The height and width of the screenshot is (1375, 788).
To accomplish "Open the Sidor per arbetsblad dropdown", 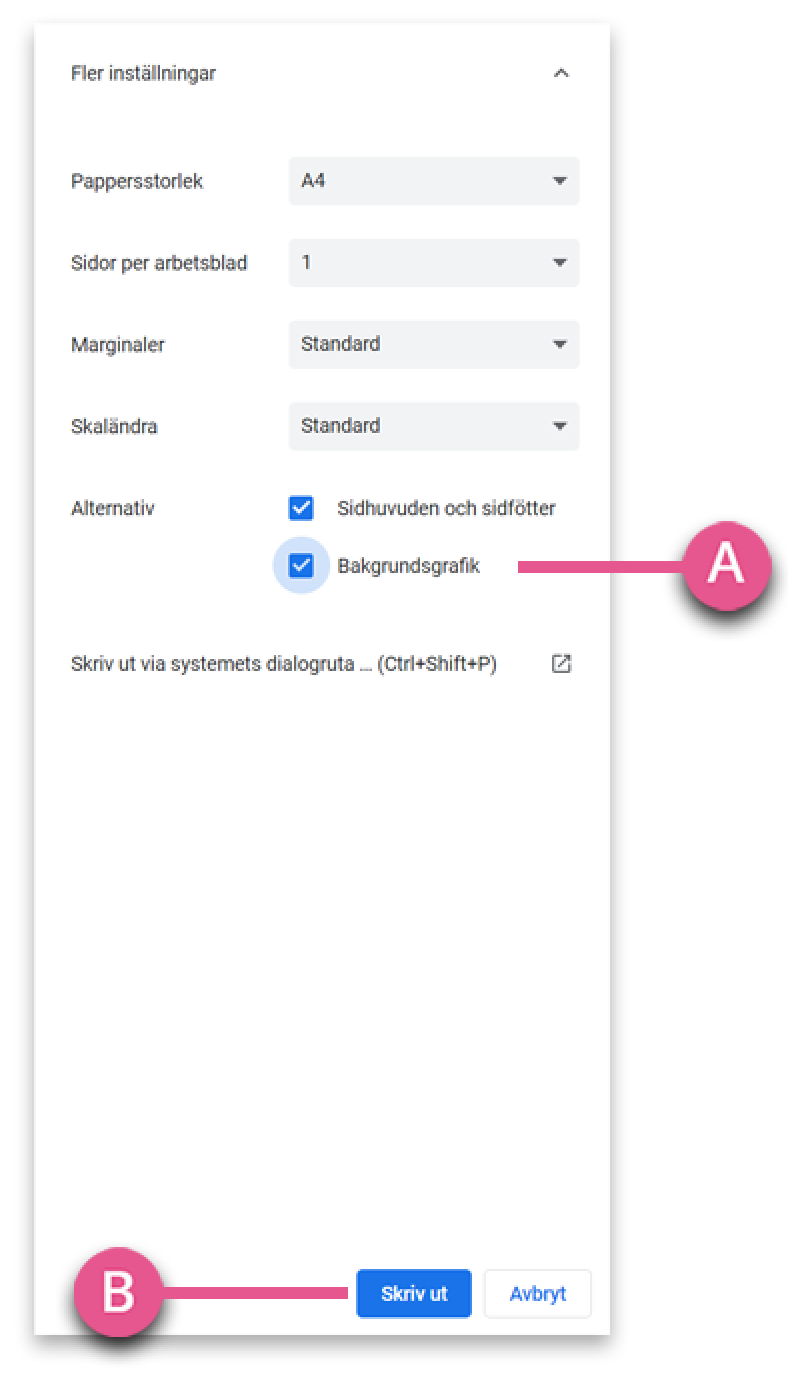I will tap(434, 263).
